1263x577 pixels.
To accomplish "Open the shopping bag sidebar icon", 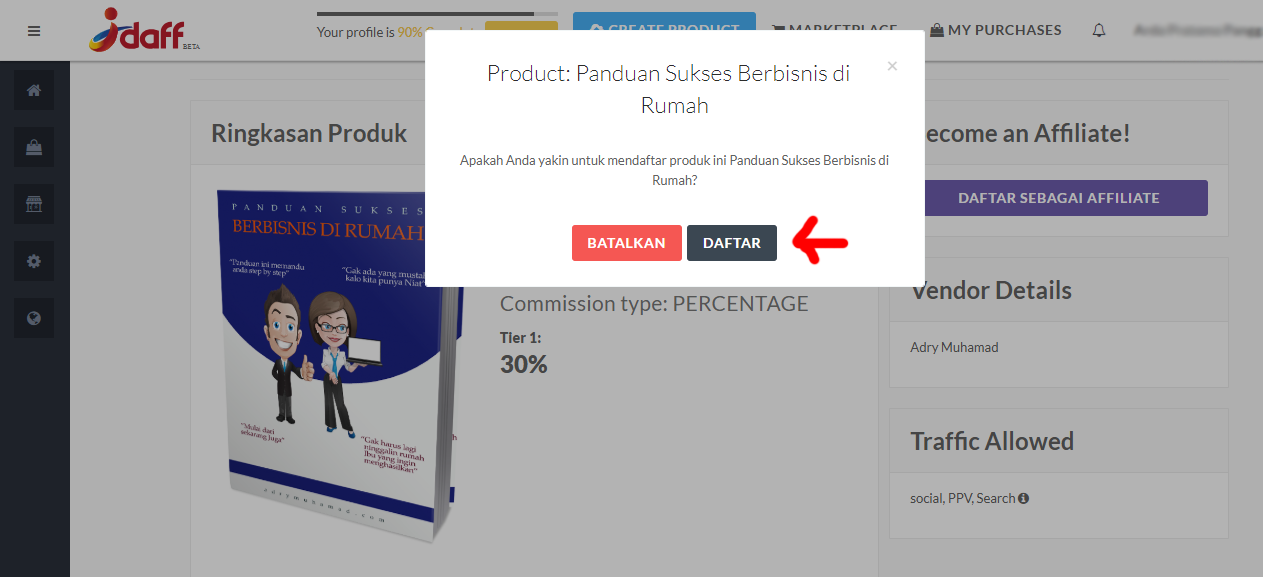I will 34,147.
